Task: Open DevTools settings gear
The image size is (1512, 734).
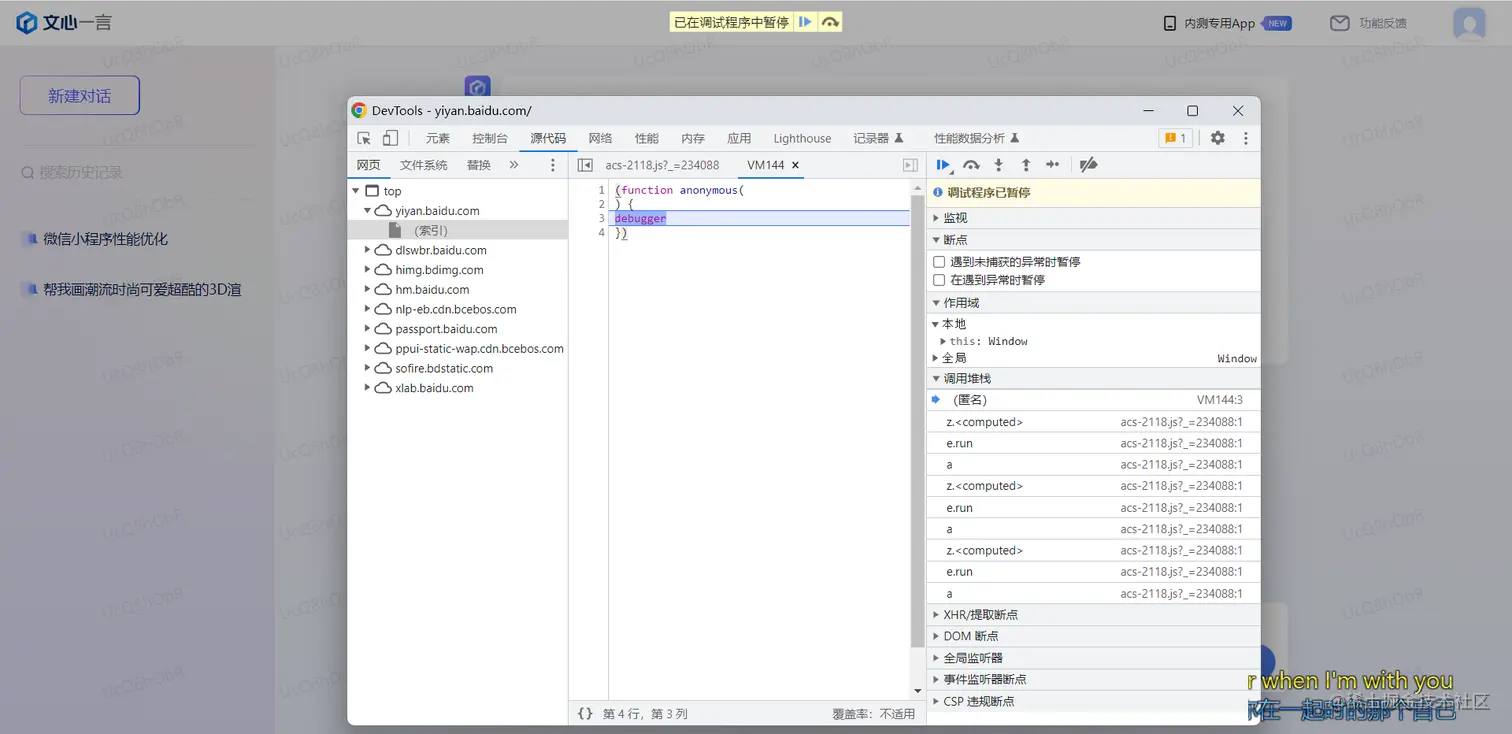Action: tap(1217, 138)
